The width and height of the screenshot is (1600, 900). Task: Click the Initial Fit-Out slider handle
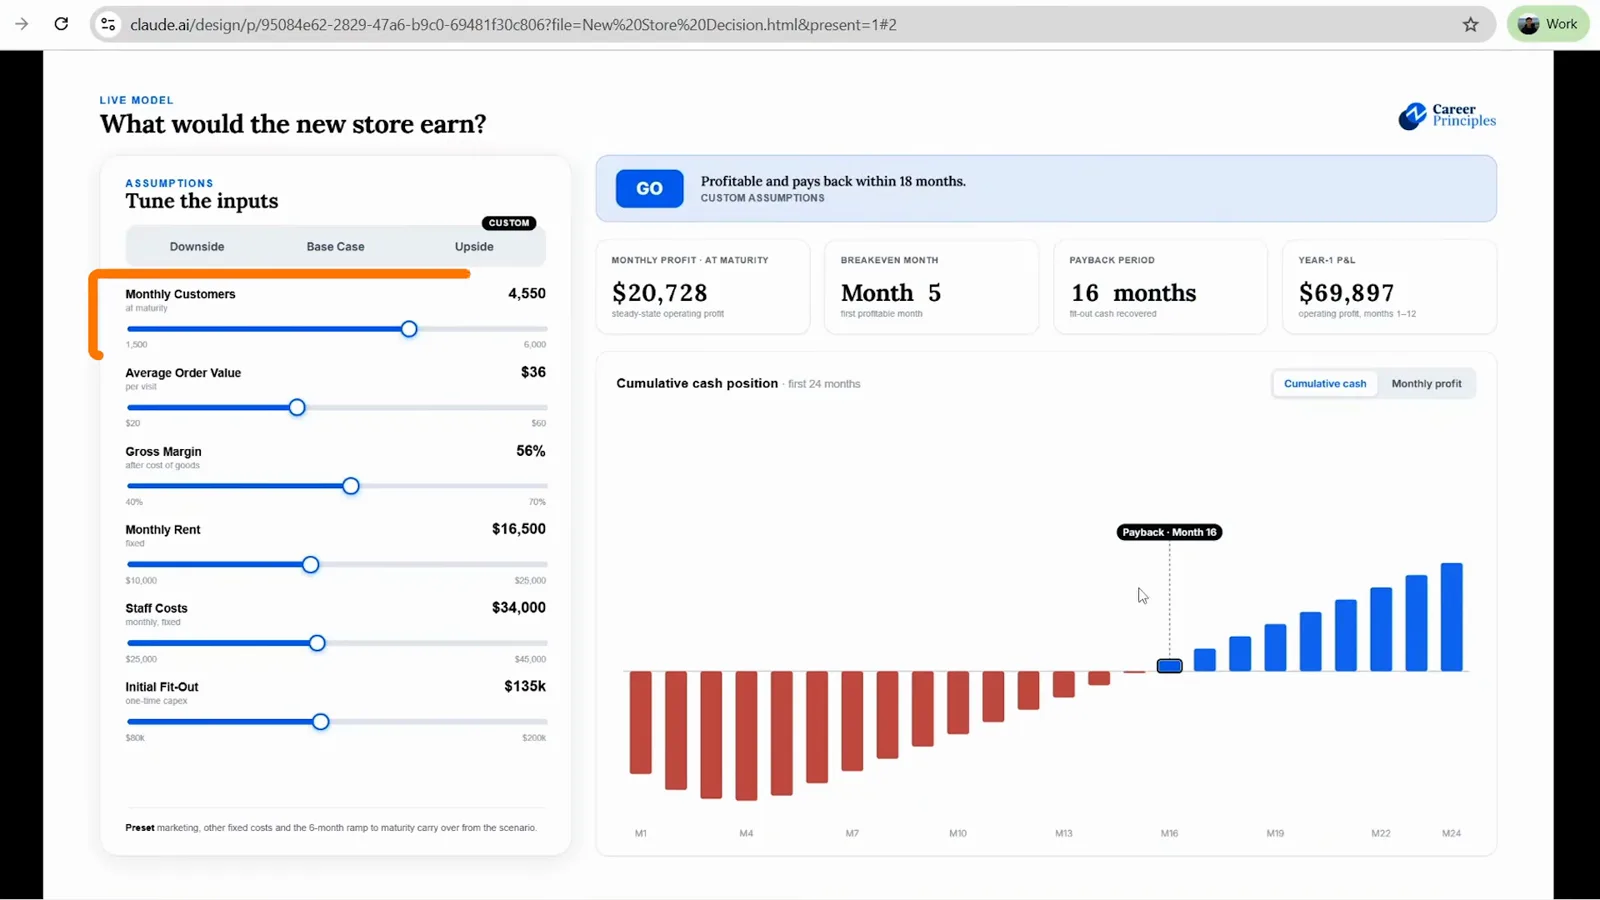click(321, 722)
